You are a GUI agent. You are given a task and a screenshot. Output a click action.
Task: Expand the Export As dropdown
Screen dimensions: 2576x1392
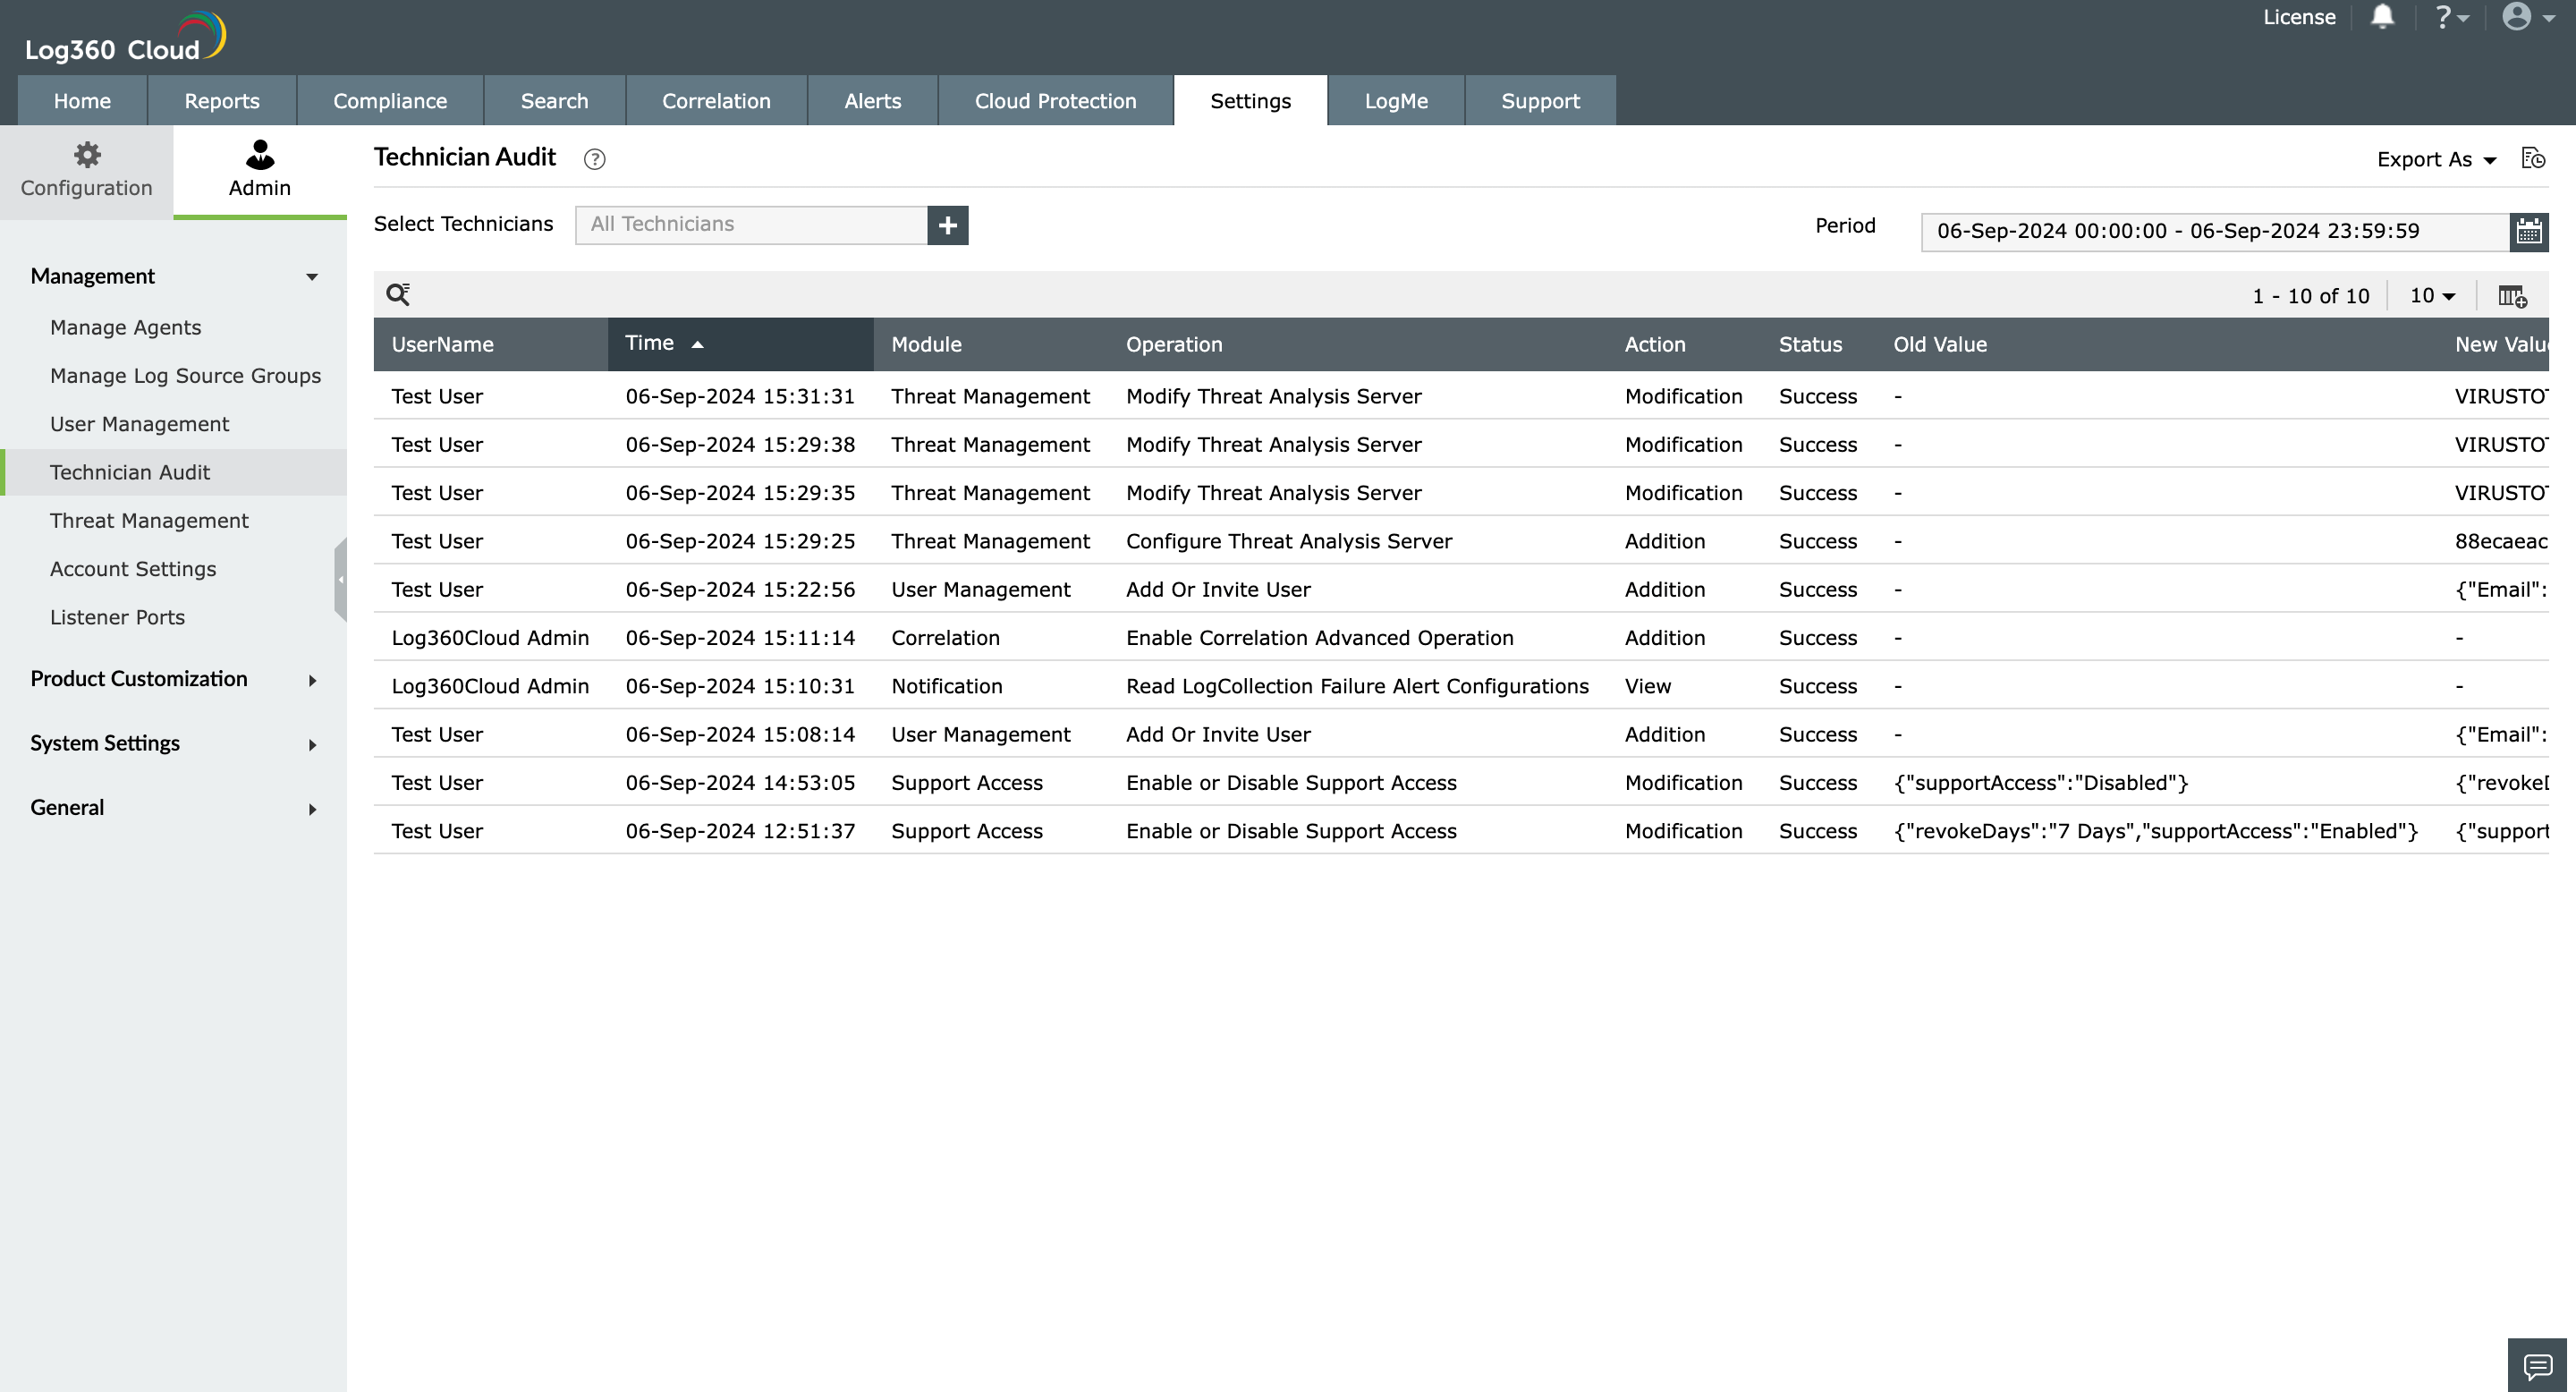[2436, 160]
